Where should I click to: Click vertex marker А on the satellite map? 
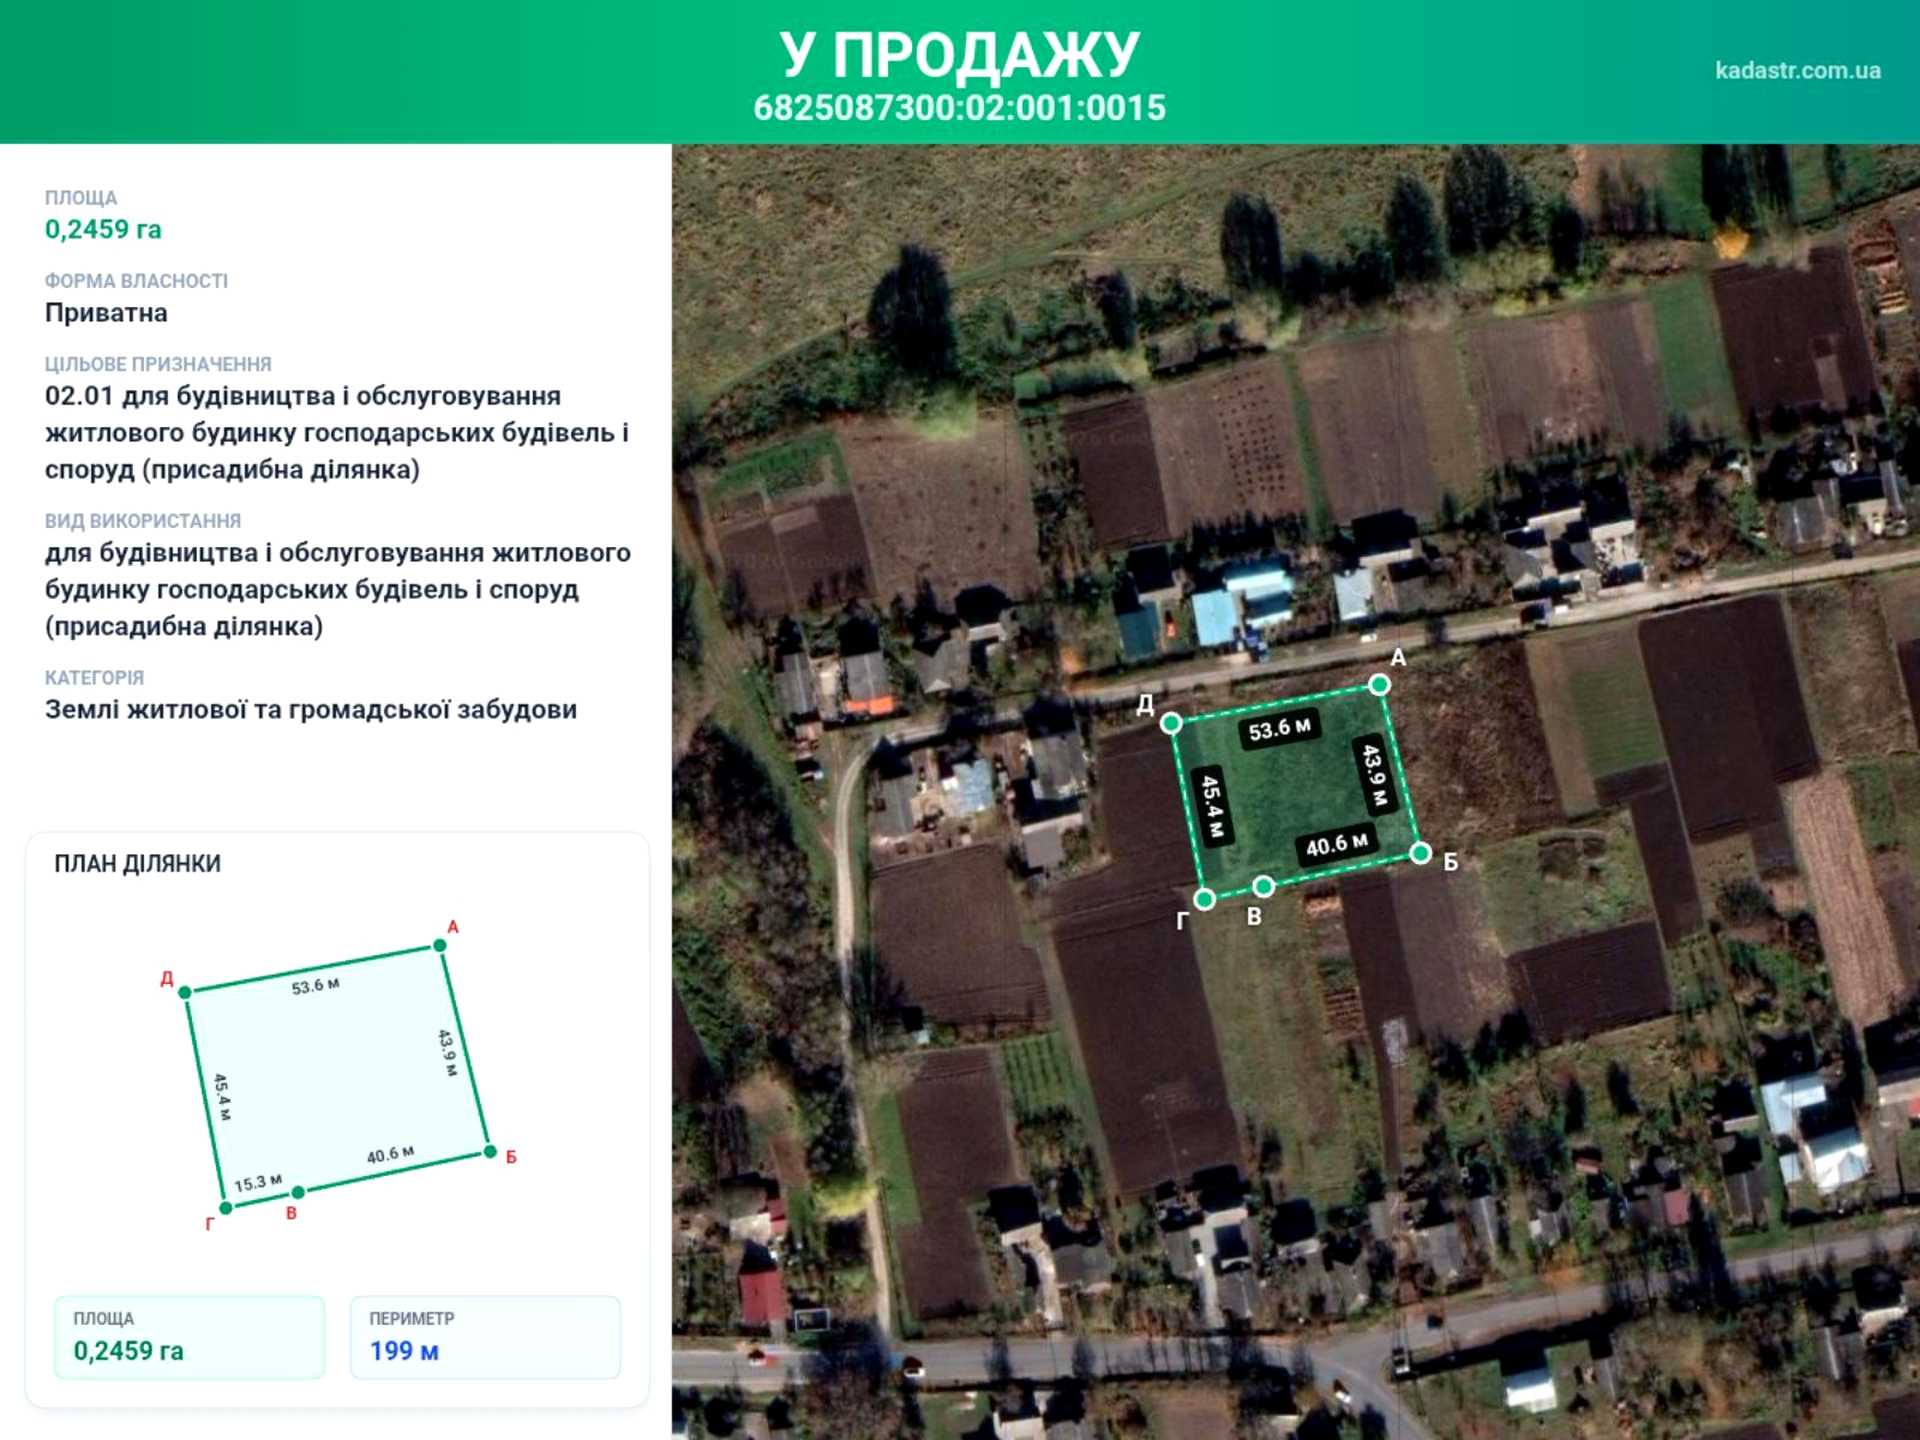[x=1379, y=684]
